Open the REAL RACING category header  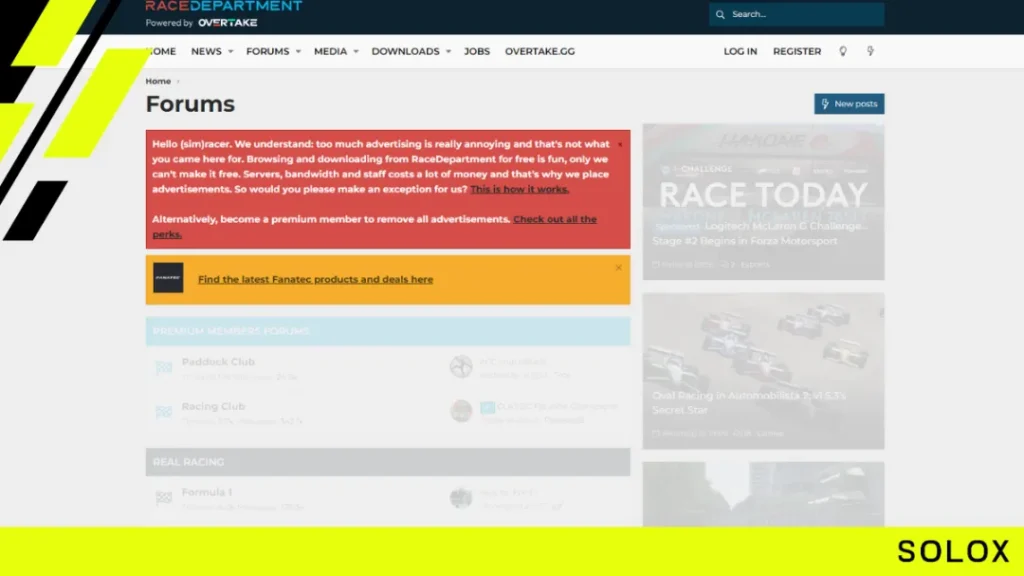[x=188, y=462]
